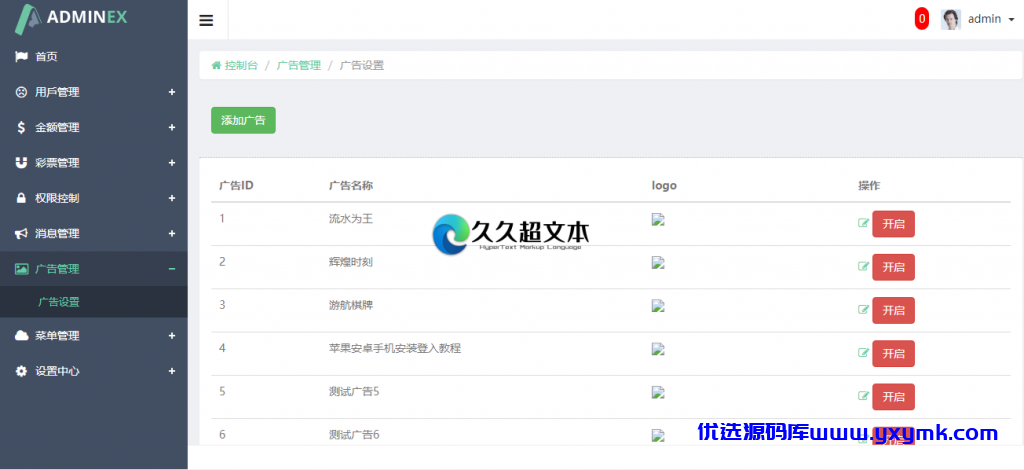Click the ADMINEX logo
The width and height of the screenshot is (1024, 470).
click(71, 18)
